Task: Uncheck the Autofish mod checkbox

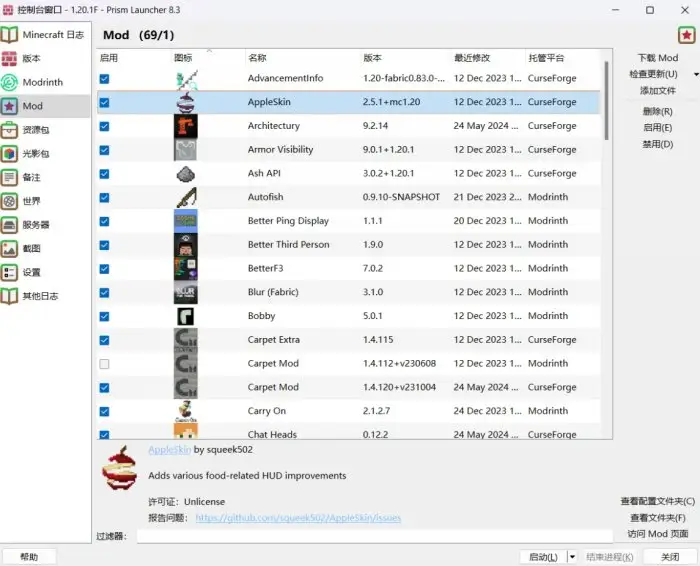Action: pos(105,197)
